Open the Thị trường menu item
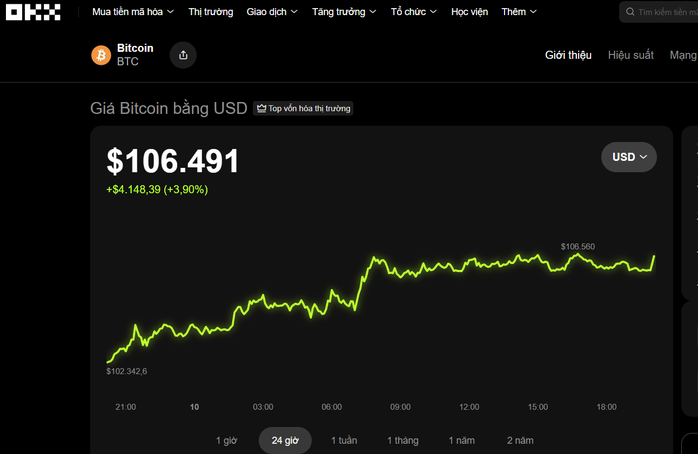This screenshot has height=454, width=698. point(210,12)
